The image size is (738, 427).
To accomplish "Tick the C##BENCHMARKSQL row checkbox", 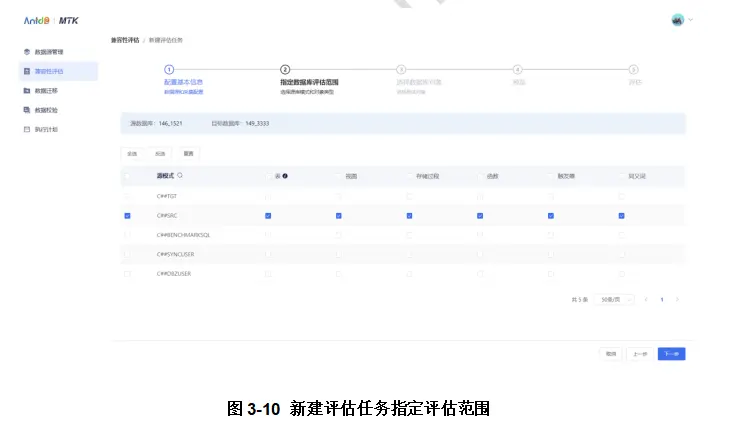I will coord(127,234).
